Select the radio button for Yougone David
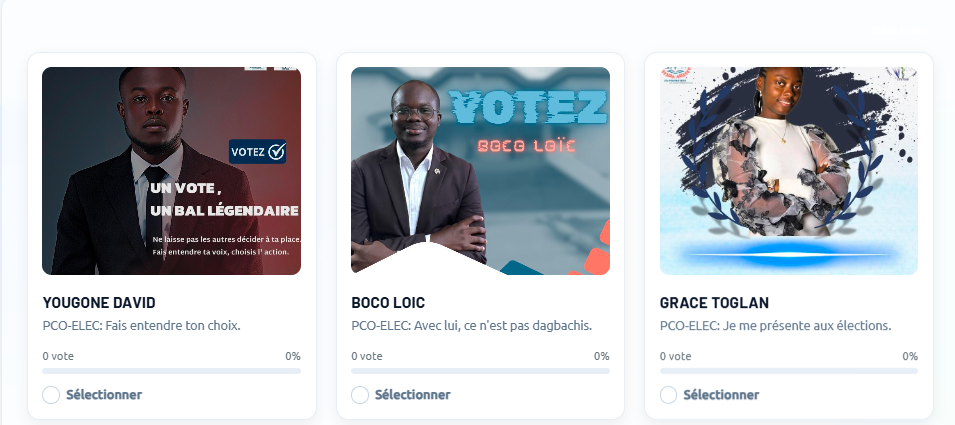Image resolution: width=955 pixels, height=425 pixels. click(51, 395)
